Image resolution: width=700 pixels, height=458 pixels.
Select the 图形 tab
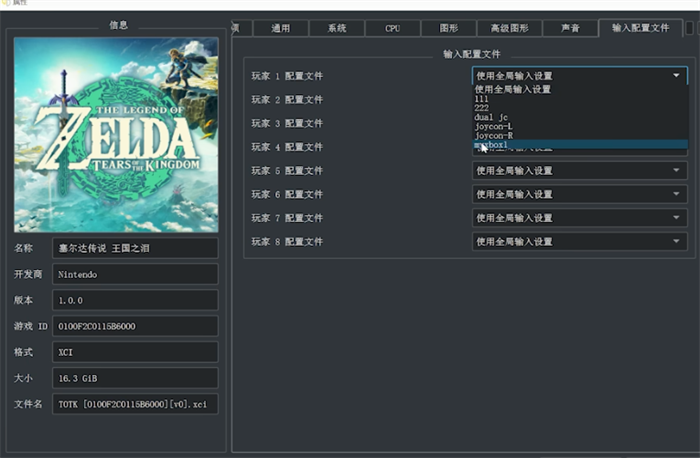tap(449, 28)
